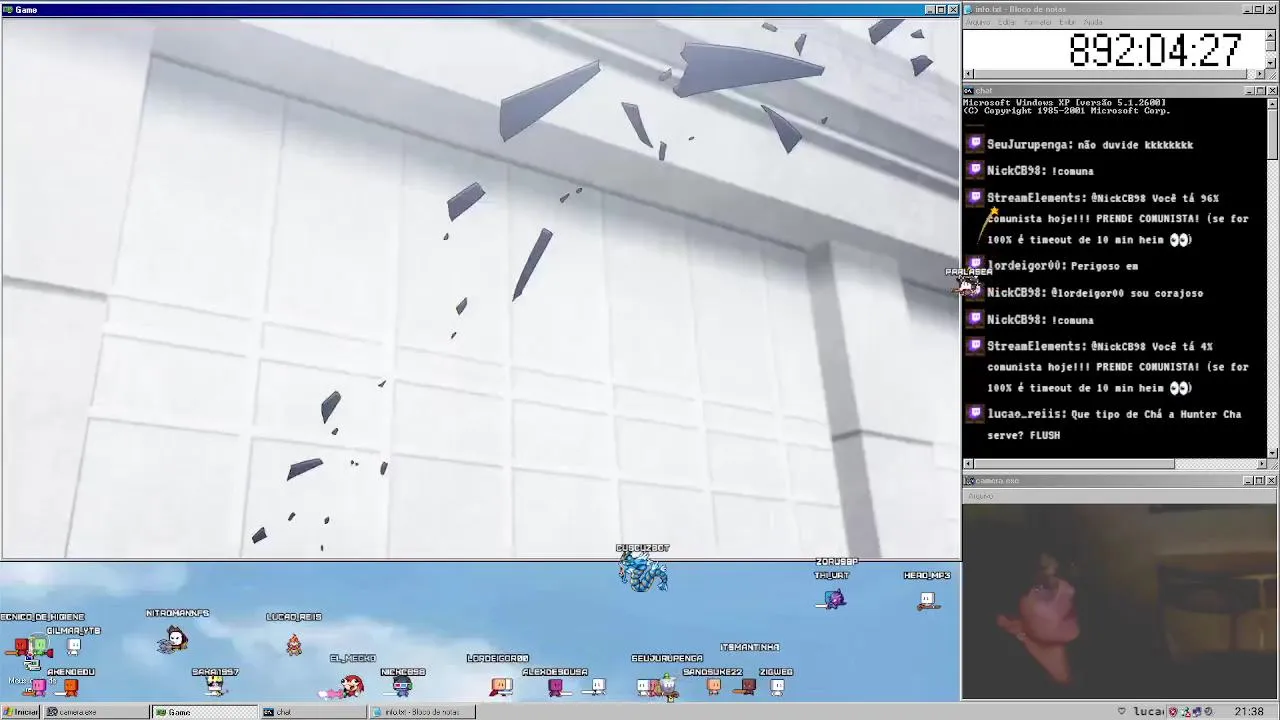This screenshot has height=720, width=1280.
Task: Click the chat horizontal scrollbar thumb
Action: pyautogui.click(x=1074, y=464)
